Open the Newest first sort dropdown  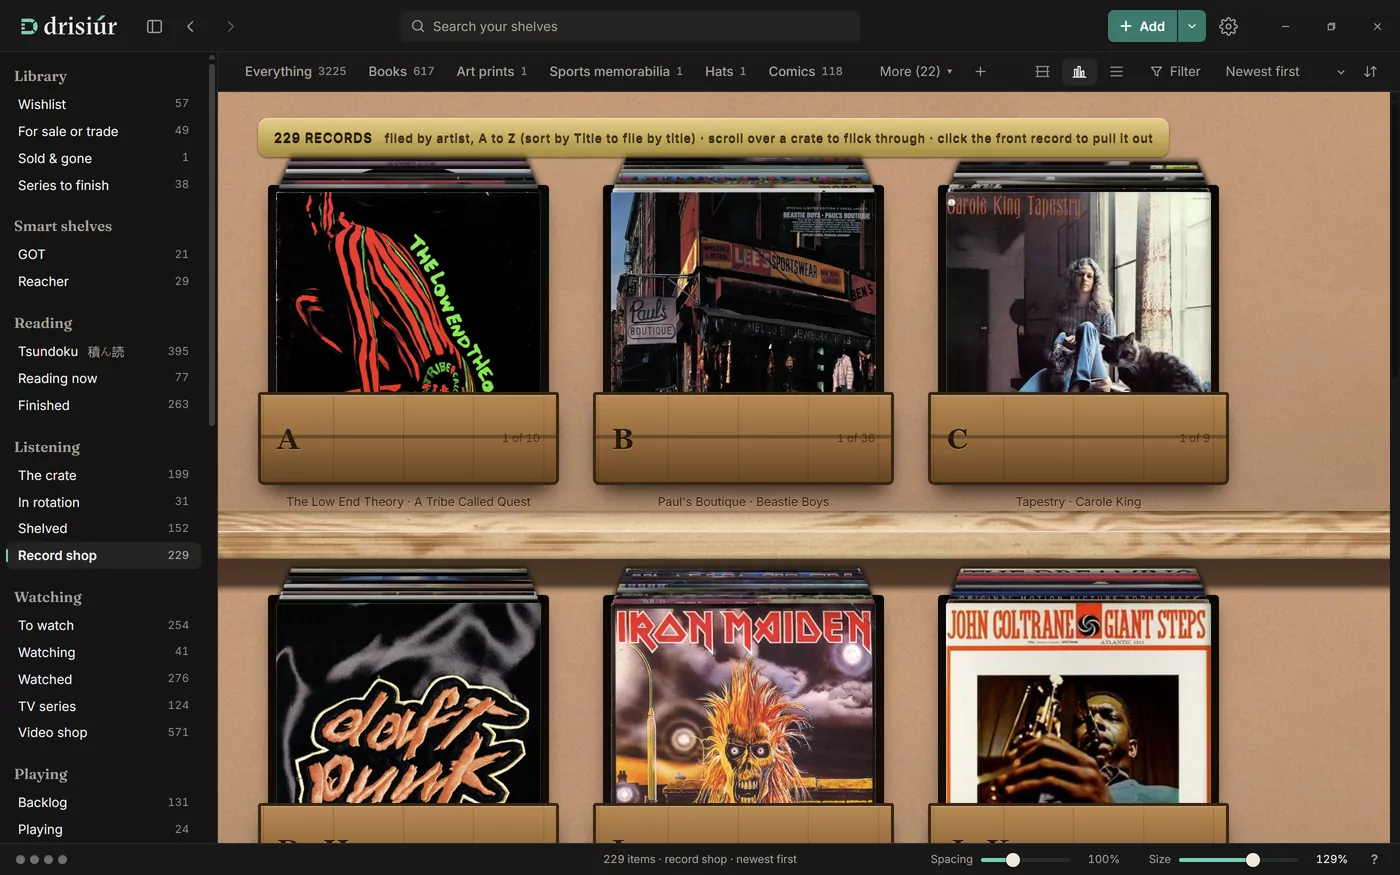click(1286, 71)
